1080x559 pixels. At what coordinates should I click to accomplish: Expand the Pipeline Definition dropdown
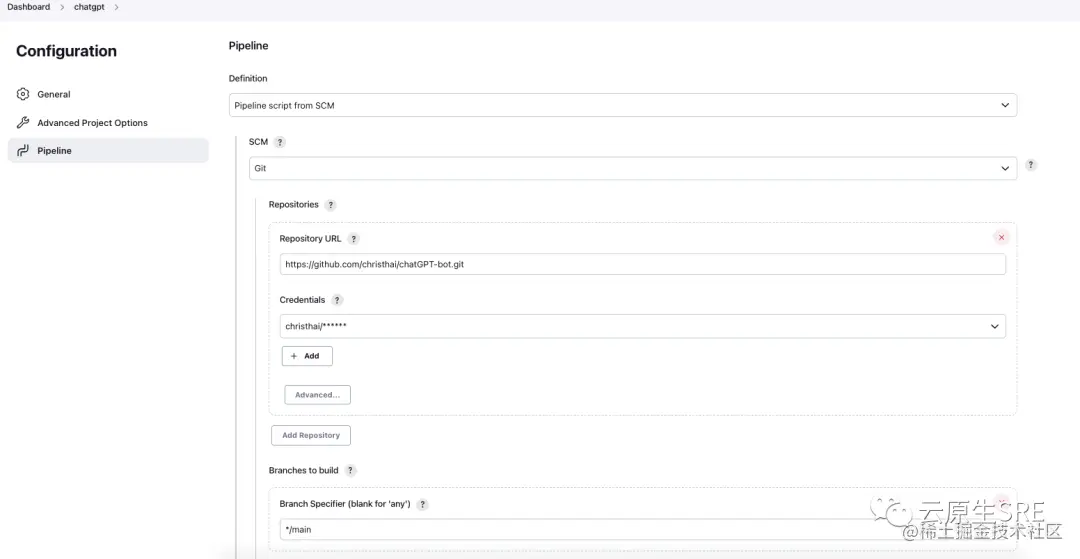tap(622, 105)
